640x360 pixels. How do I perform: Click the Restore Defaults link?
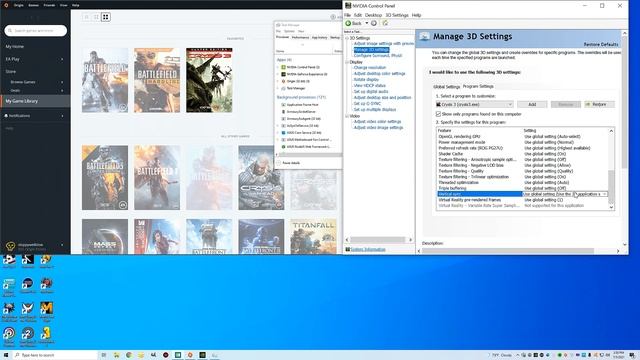click(601, 44)
